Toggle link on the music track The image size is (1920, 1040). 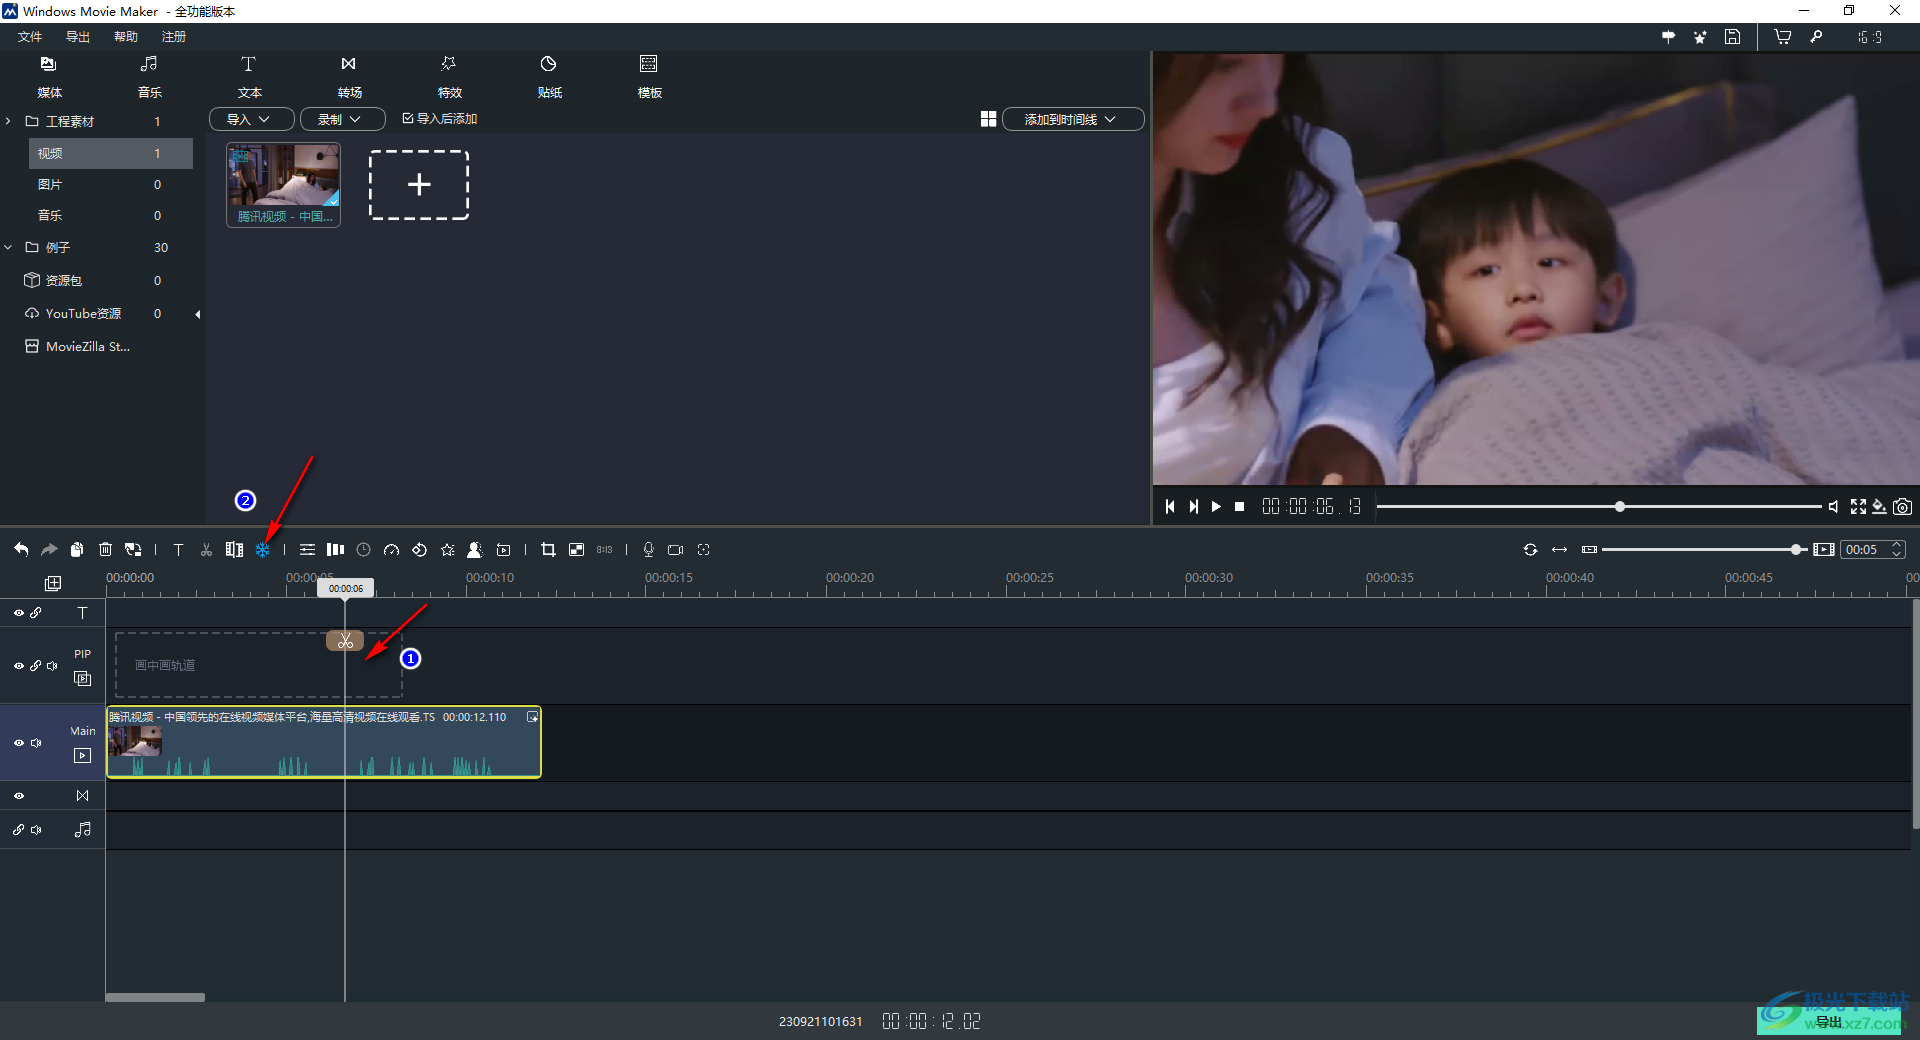(x=18, y=830)
